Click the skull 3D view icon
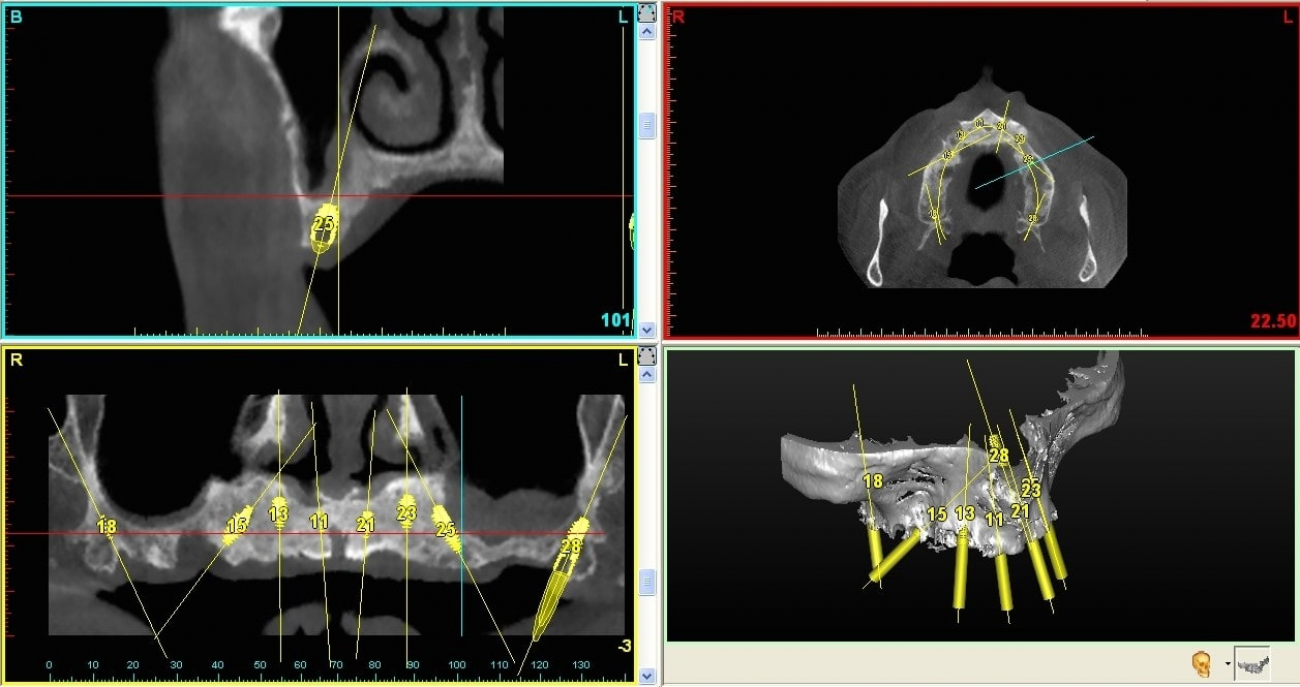Viewport: 1300px width, 687px height. coord(1201,664)
